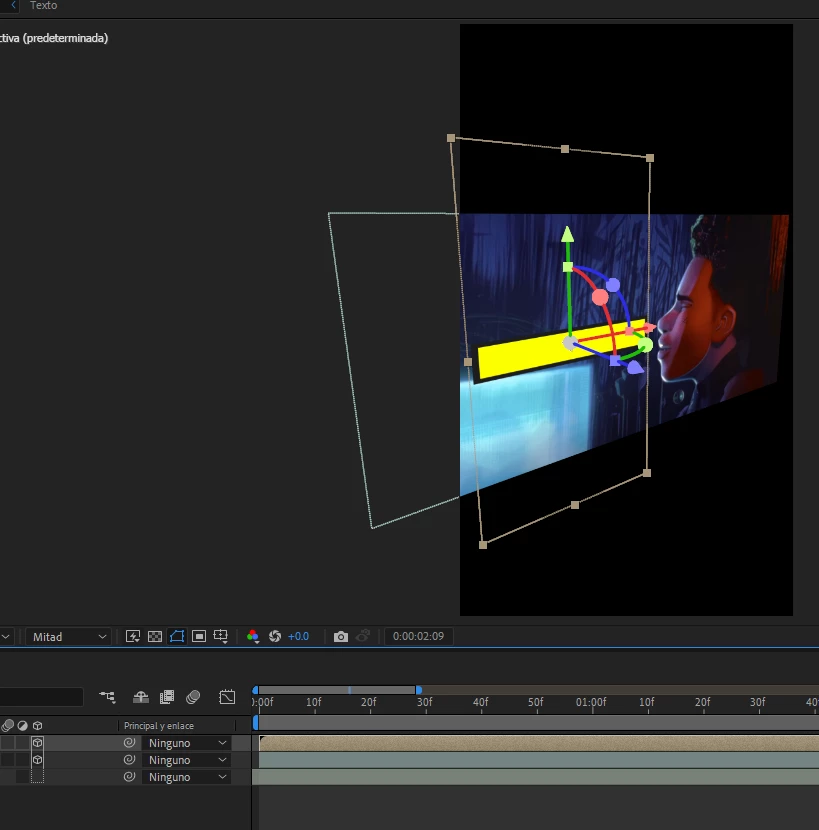Take a snapshot with the camera icon
Viewport: 819px width, 830px height.
tap(341, 636)
